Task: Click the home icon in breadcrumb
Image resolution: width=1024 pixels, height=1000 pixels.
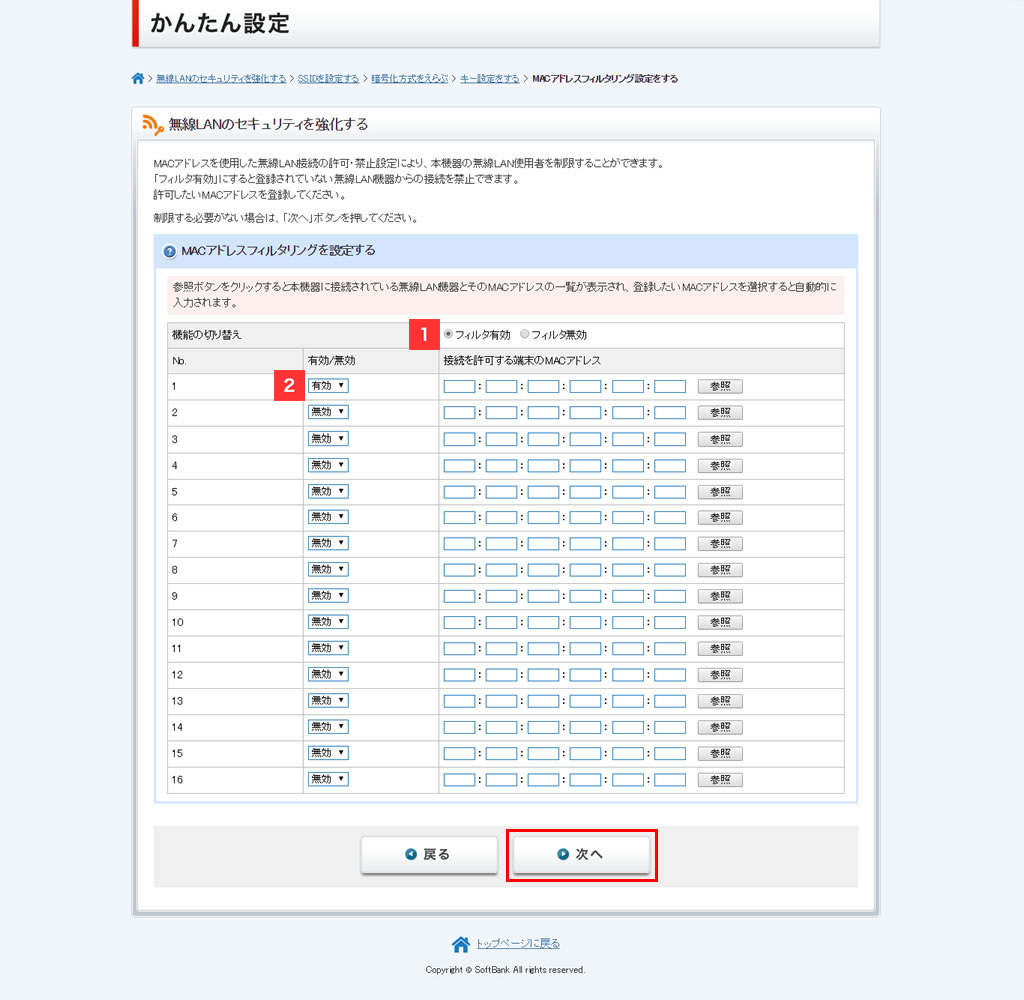Action: point(138,78)
